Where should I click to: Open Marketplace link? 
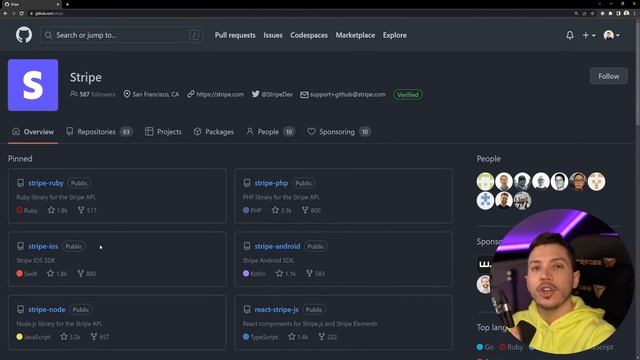355,35
